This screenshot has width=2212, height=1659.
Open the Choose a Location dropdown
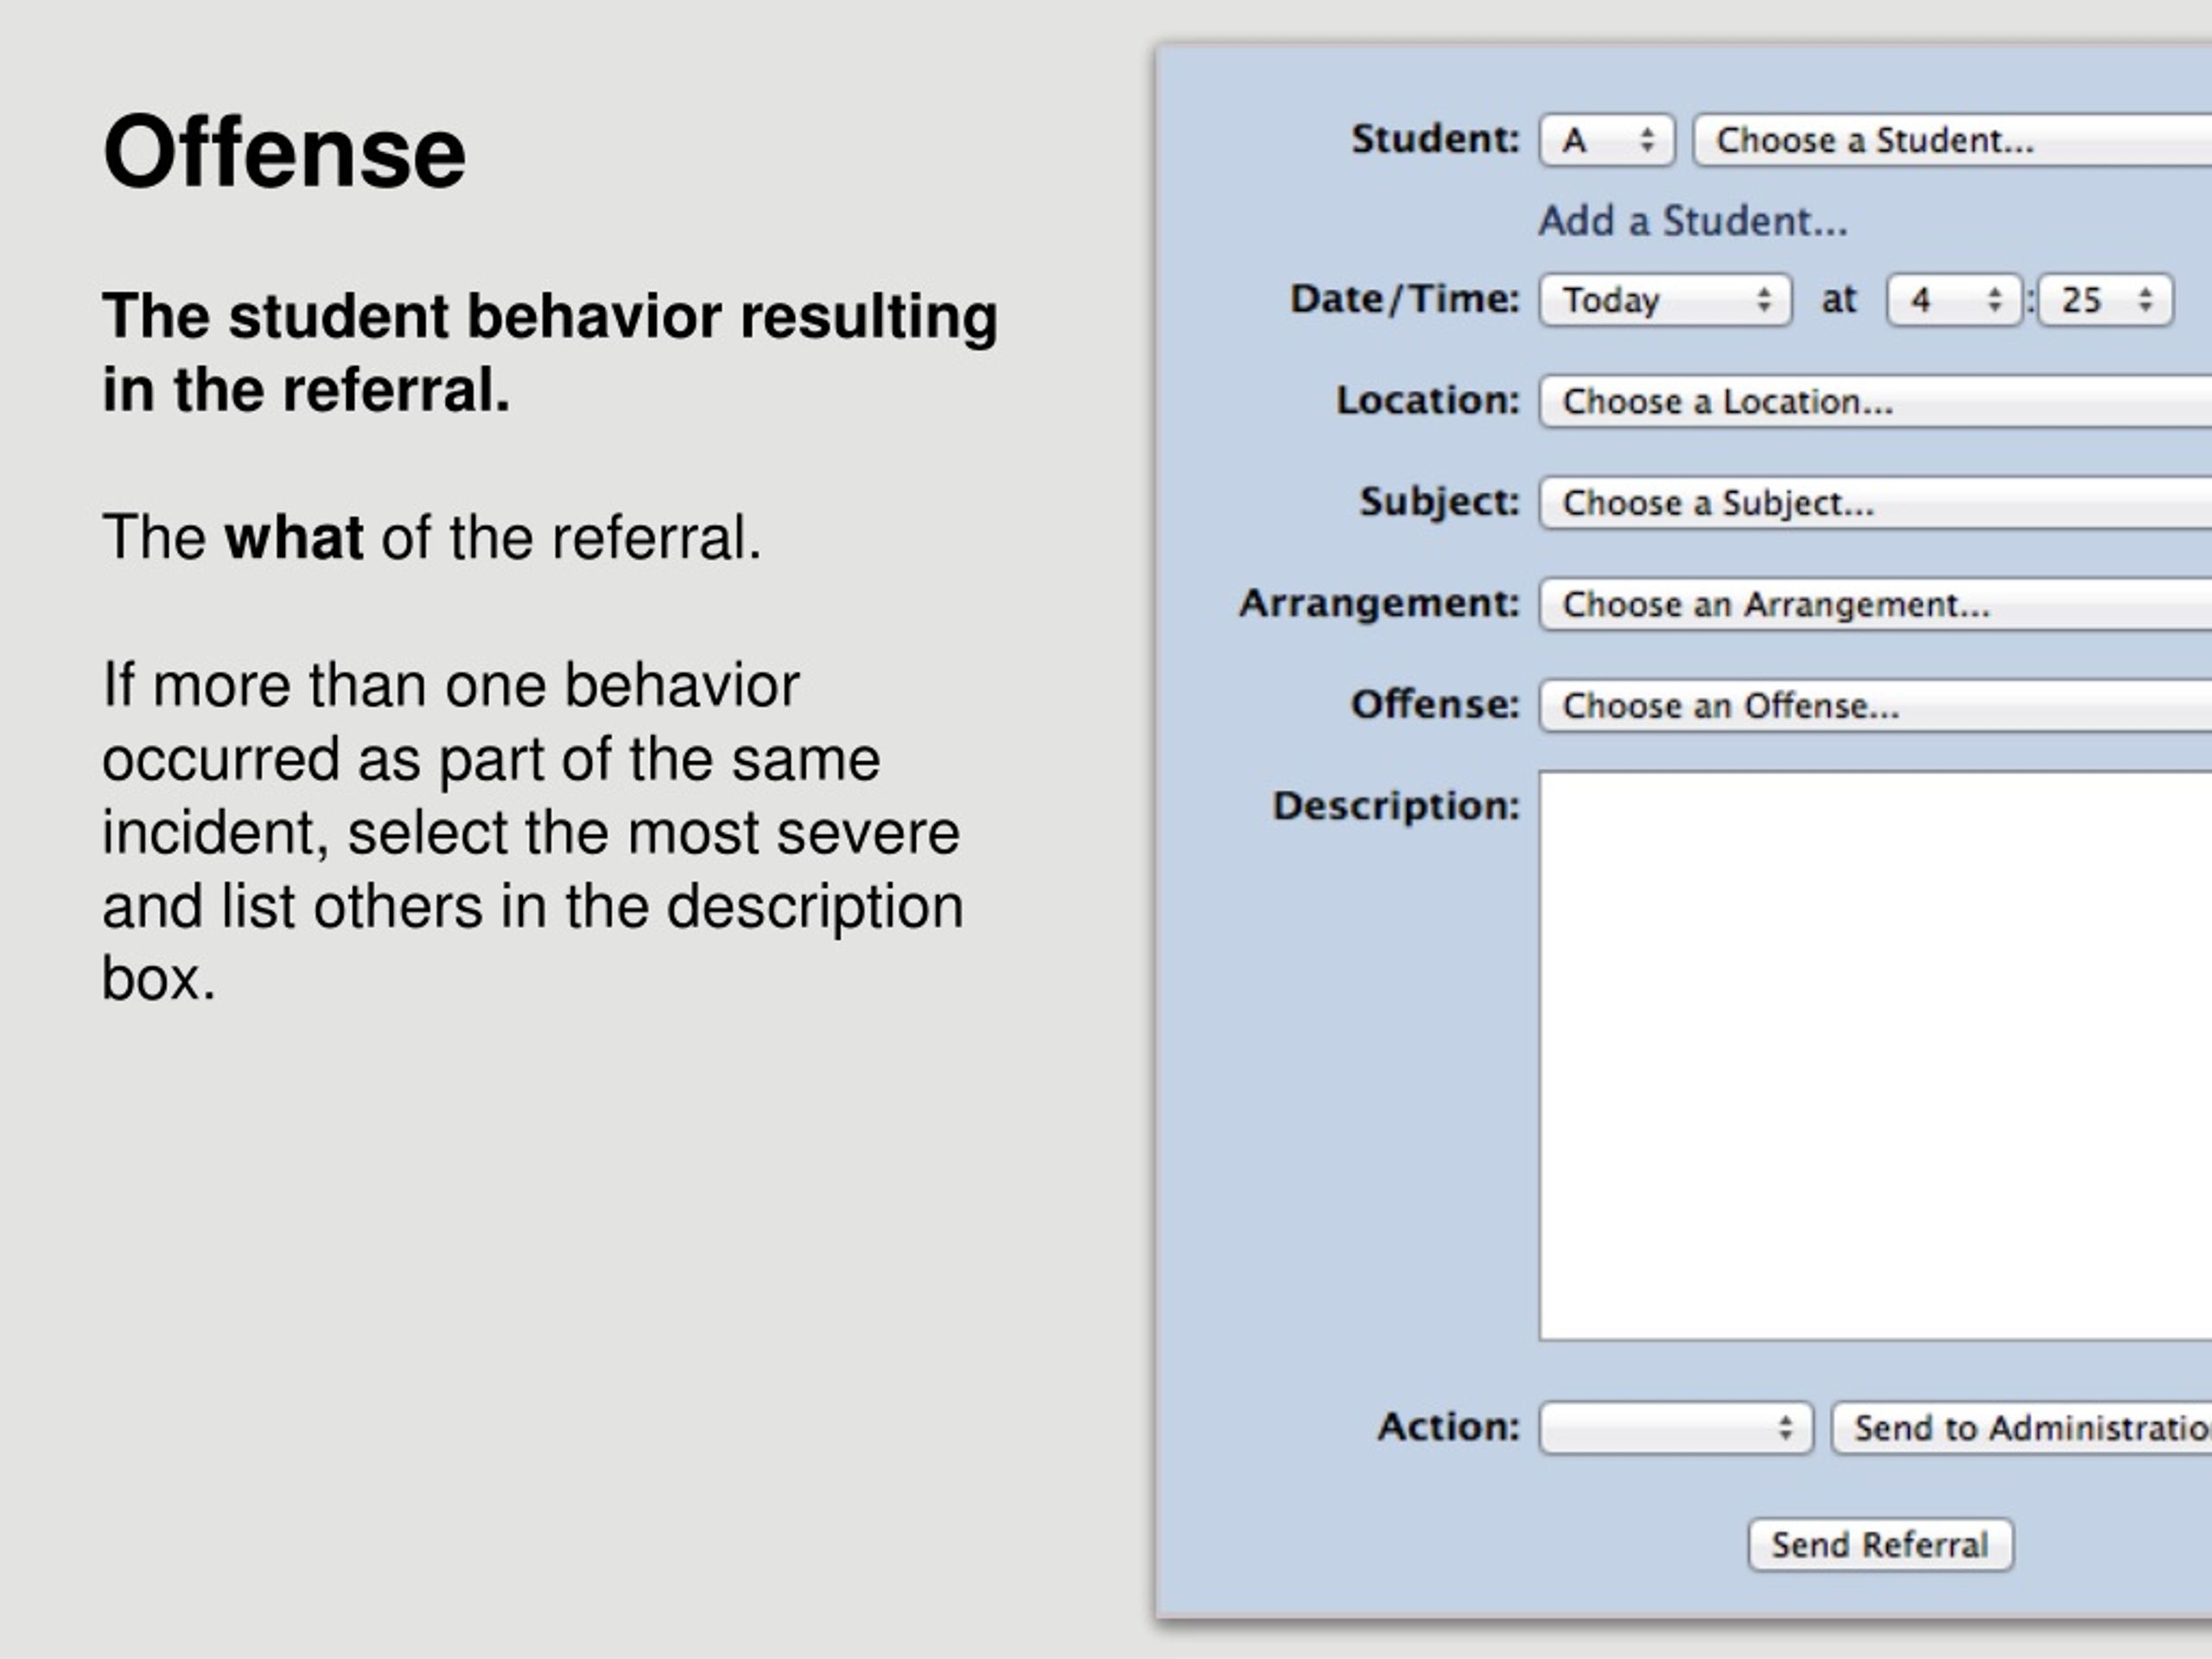pos(1876,401)
